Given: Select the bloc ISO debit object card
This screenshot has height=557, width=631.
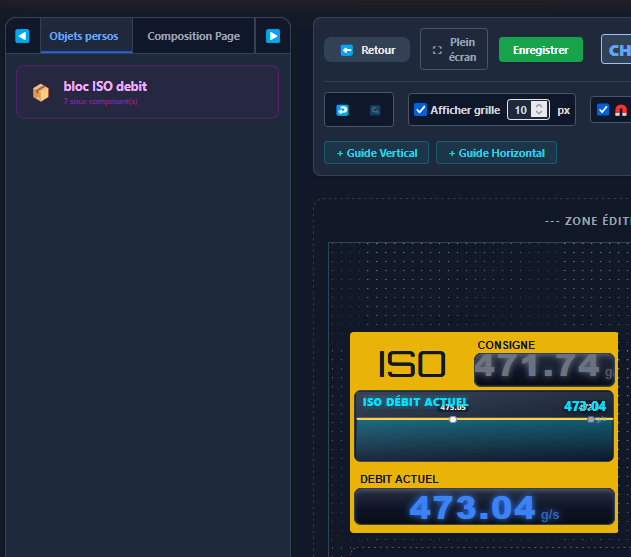Looking at the screenshot, I should click(147, 92).
